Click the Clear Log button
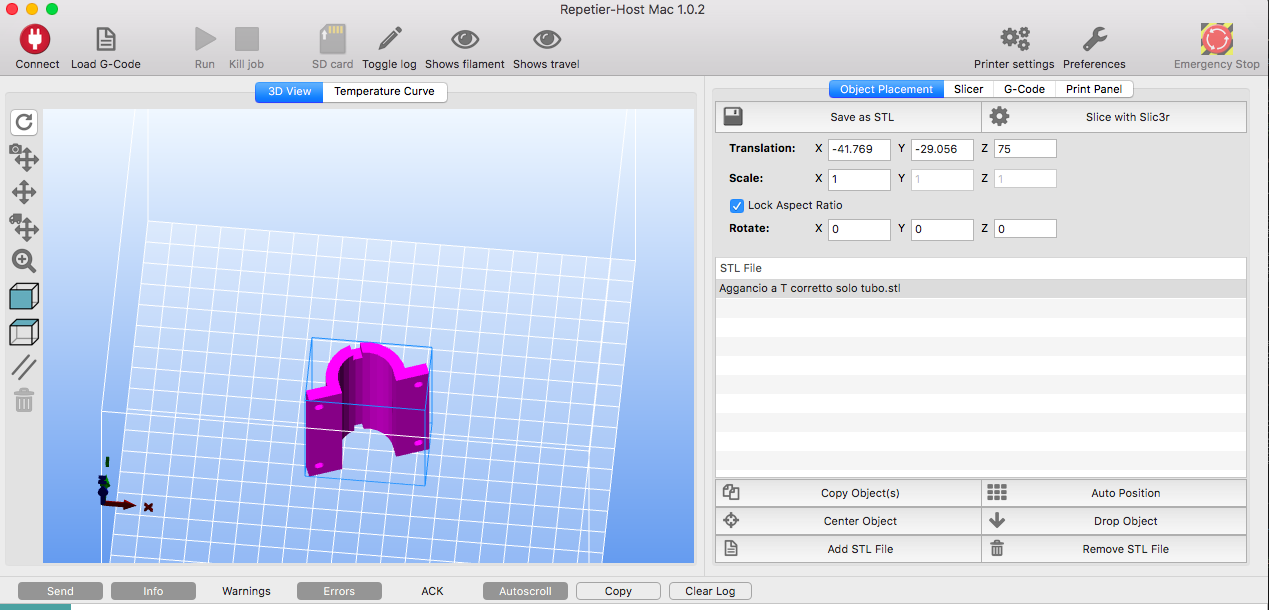Image resolution: width=1269 pixels, height=610 pixels. click(x=710, y=591)
